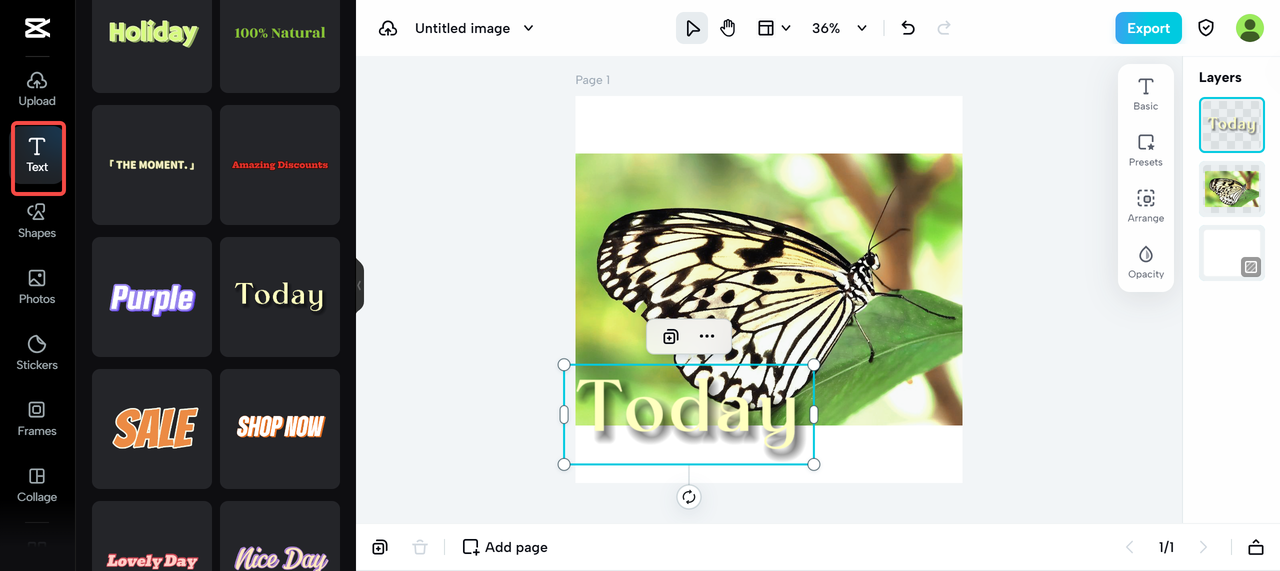Open the Arrange options
Screen dimensions: 1280x571
coord(1146,205)
